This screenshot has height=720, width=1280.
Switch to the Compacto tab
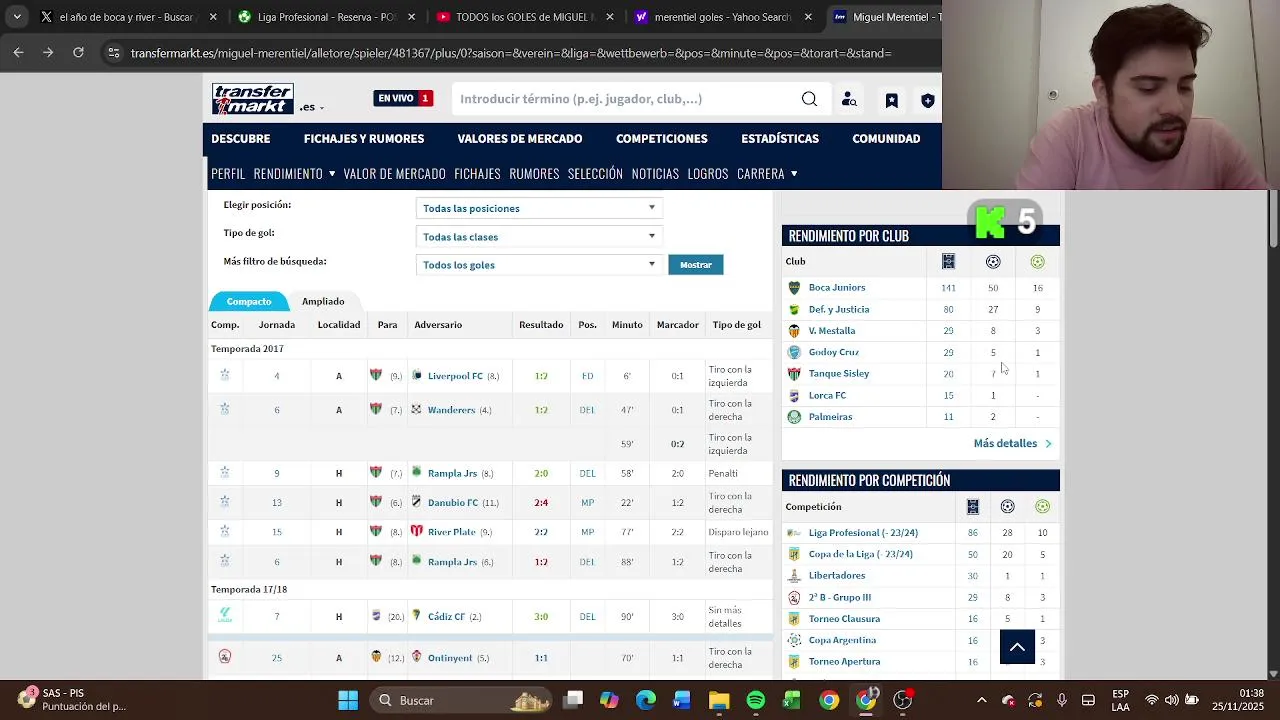click(248, 301)
